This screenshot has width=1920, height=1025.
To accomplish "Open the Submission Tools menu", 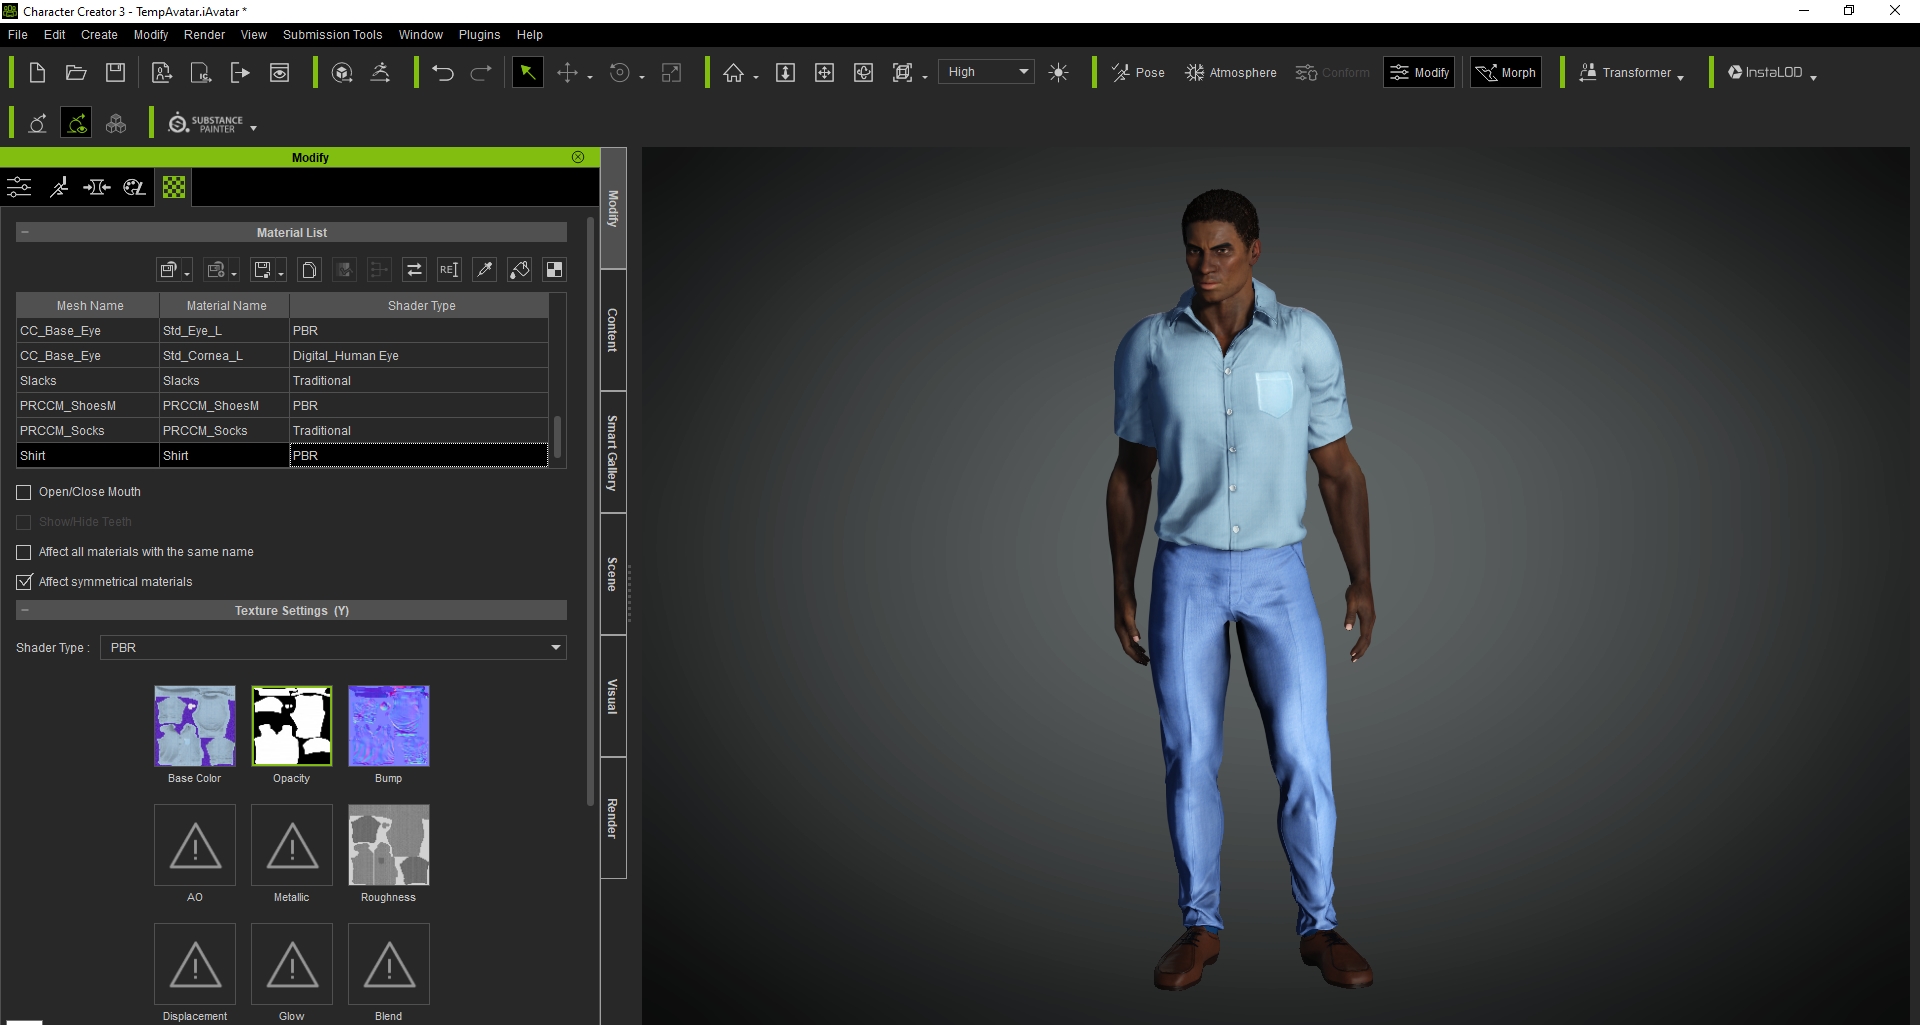I will [x=332, y=34].
